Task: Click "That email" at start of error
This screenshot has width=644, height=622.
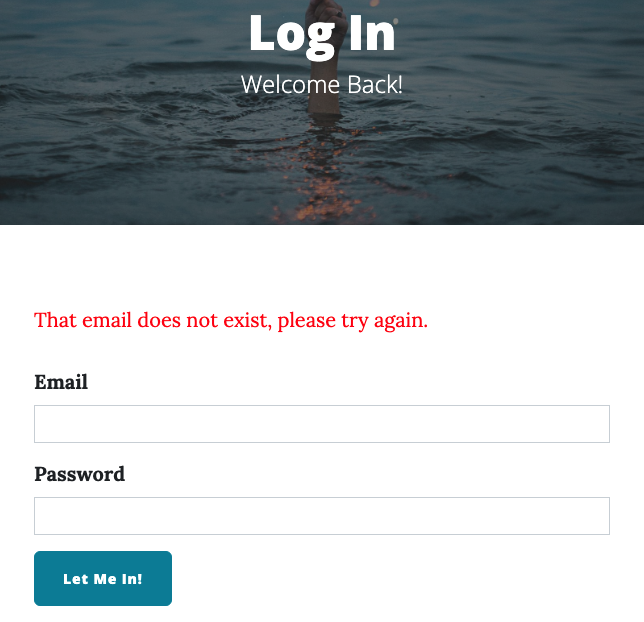Action: click(83, 320)
